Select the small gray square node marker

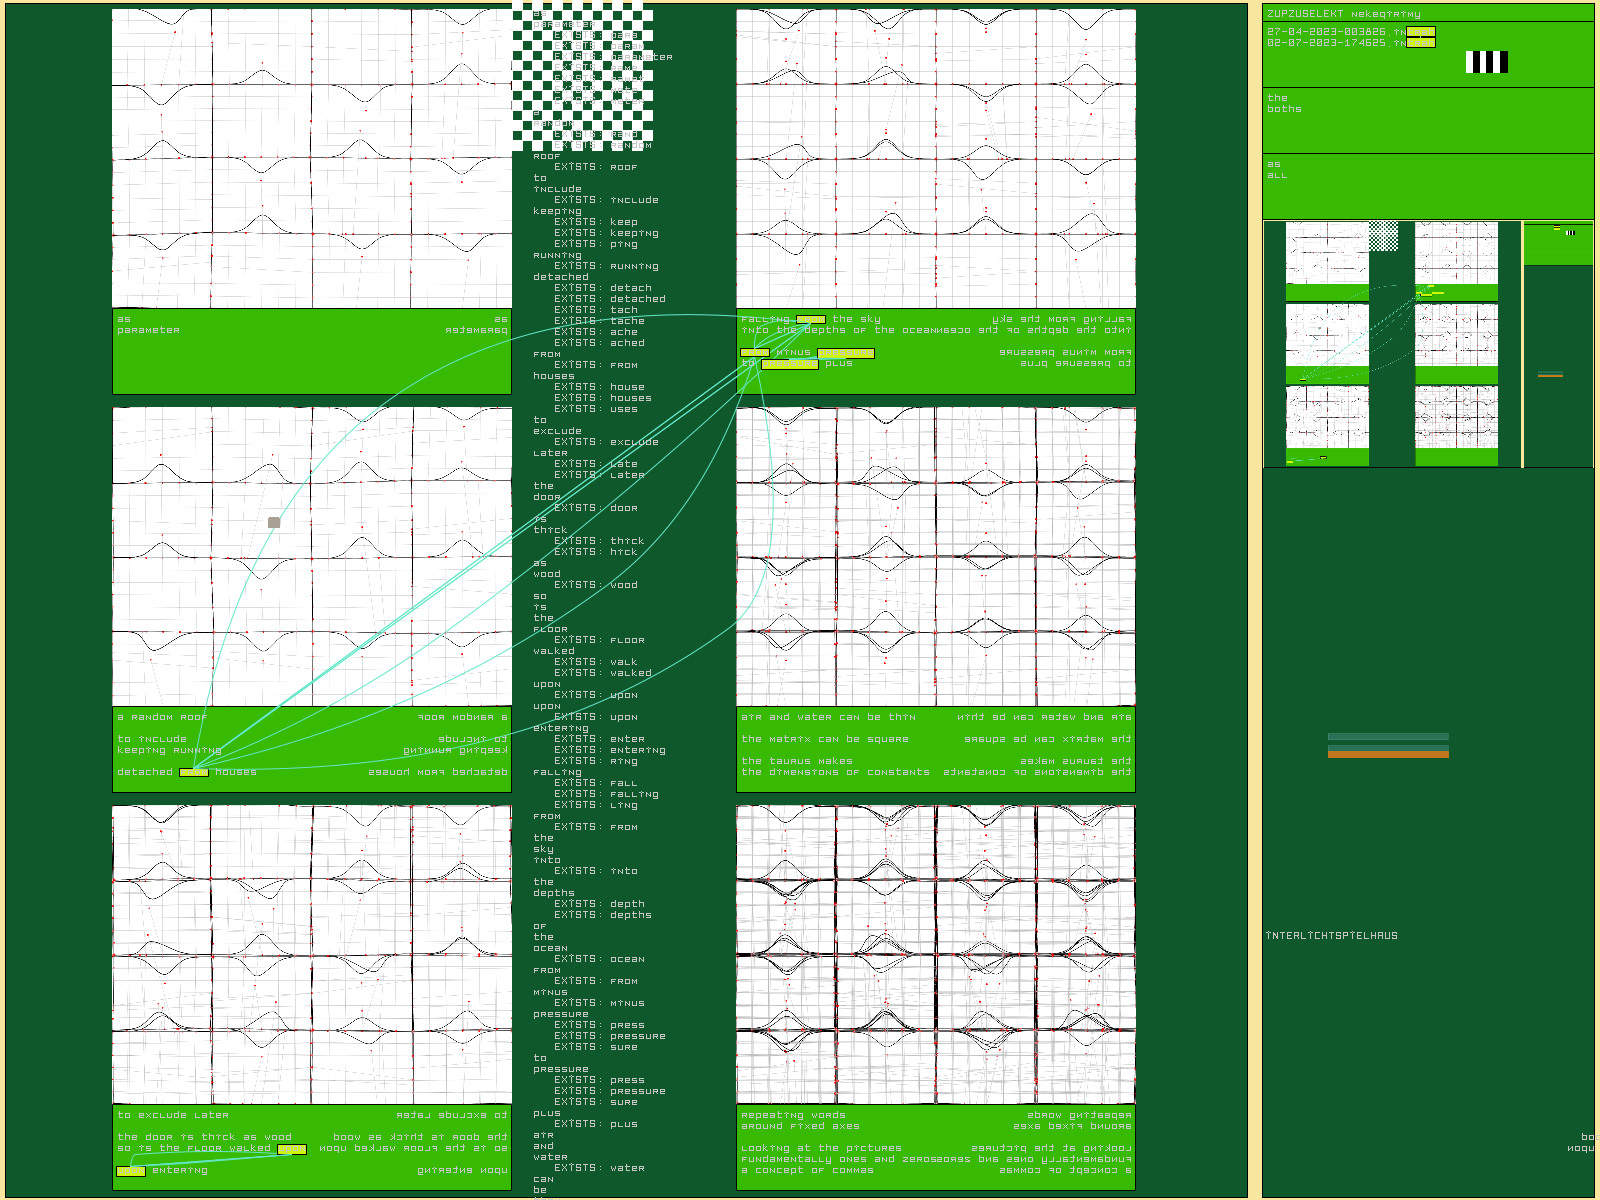[x=274, y=522]
